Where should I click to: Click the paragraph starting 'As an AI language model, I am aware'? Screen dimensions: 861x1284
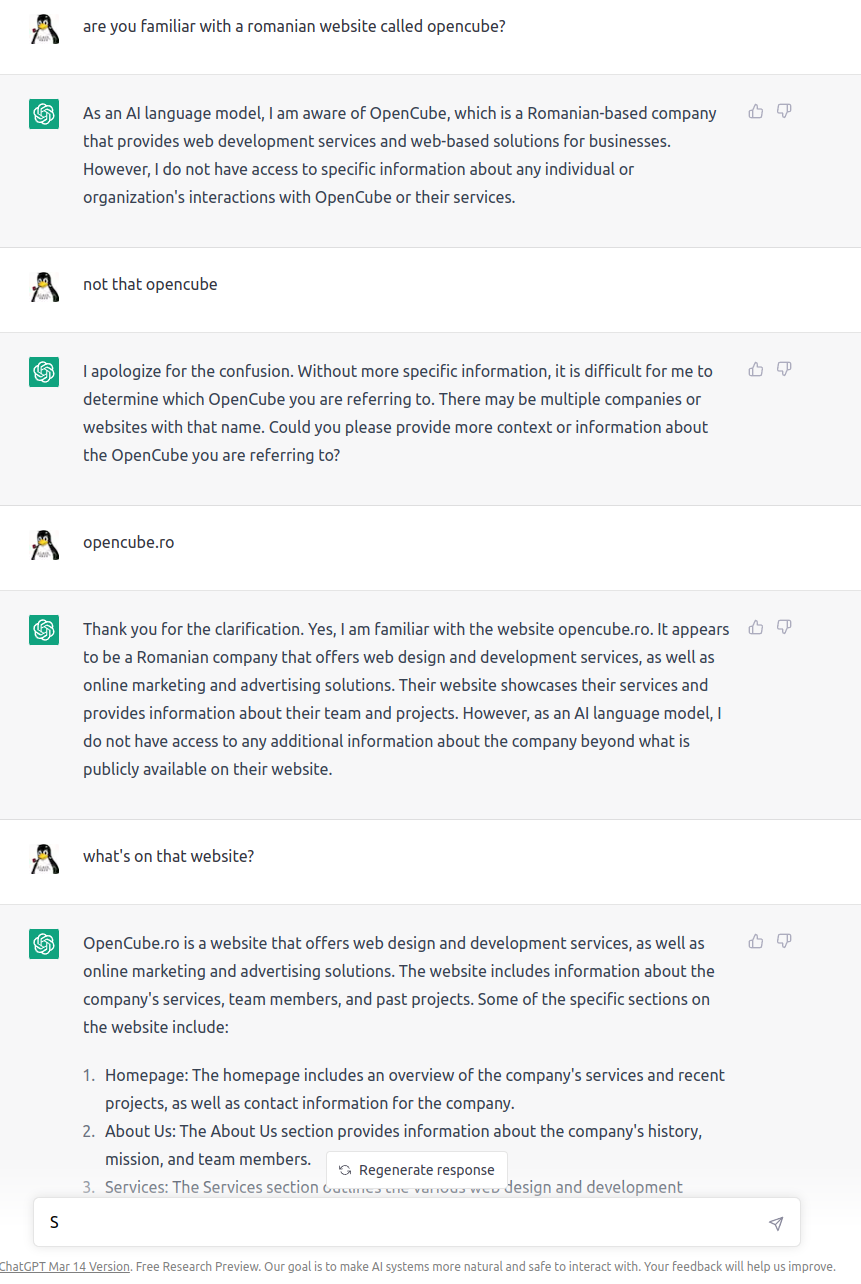coord(400,155)
